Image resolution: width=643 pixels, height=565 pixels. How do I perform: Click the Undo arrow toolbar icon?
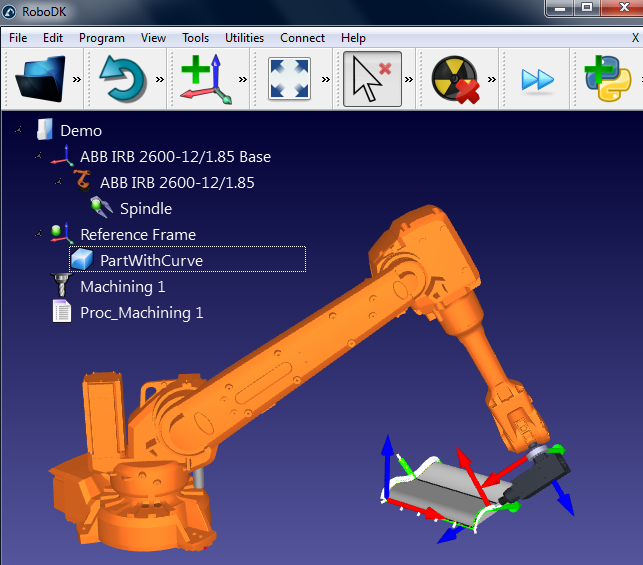123,79
